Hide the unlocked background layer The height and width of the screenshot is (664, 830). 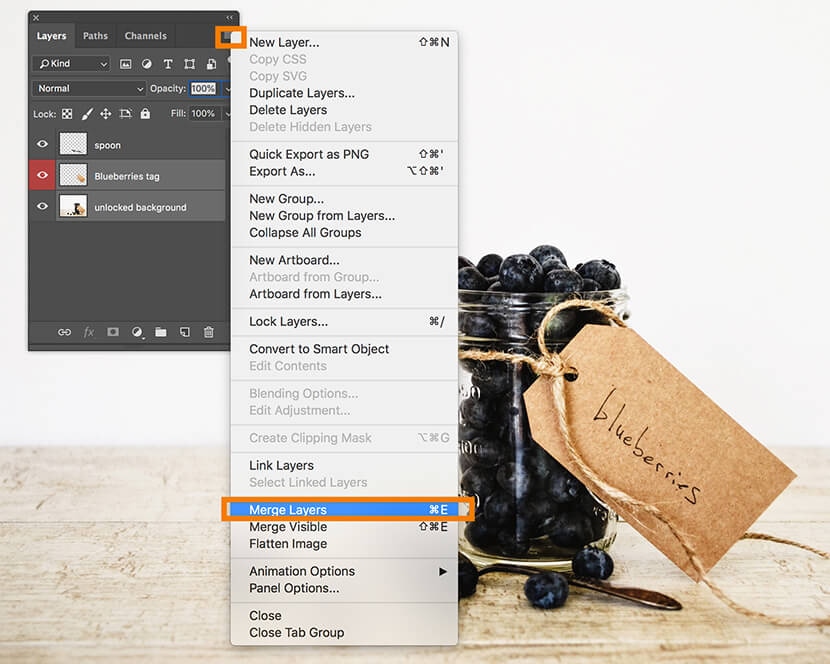(x=42, y=207)
